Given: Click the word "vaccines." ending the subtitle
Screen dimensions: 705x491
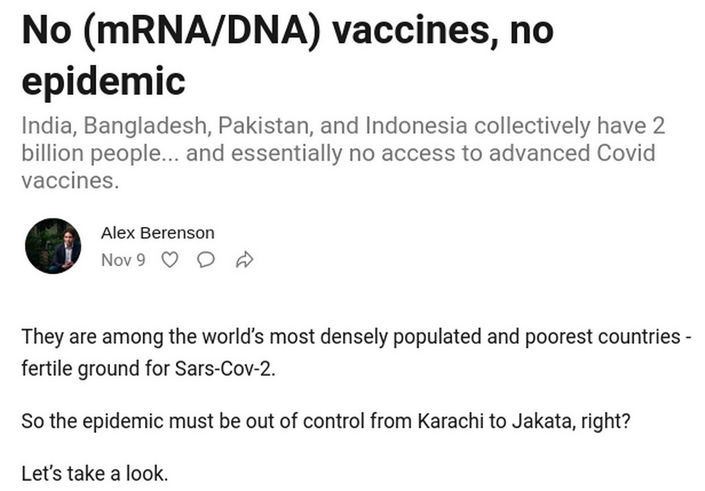Looking at the screenshot, I should 70,181.
